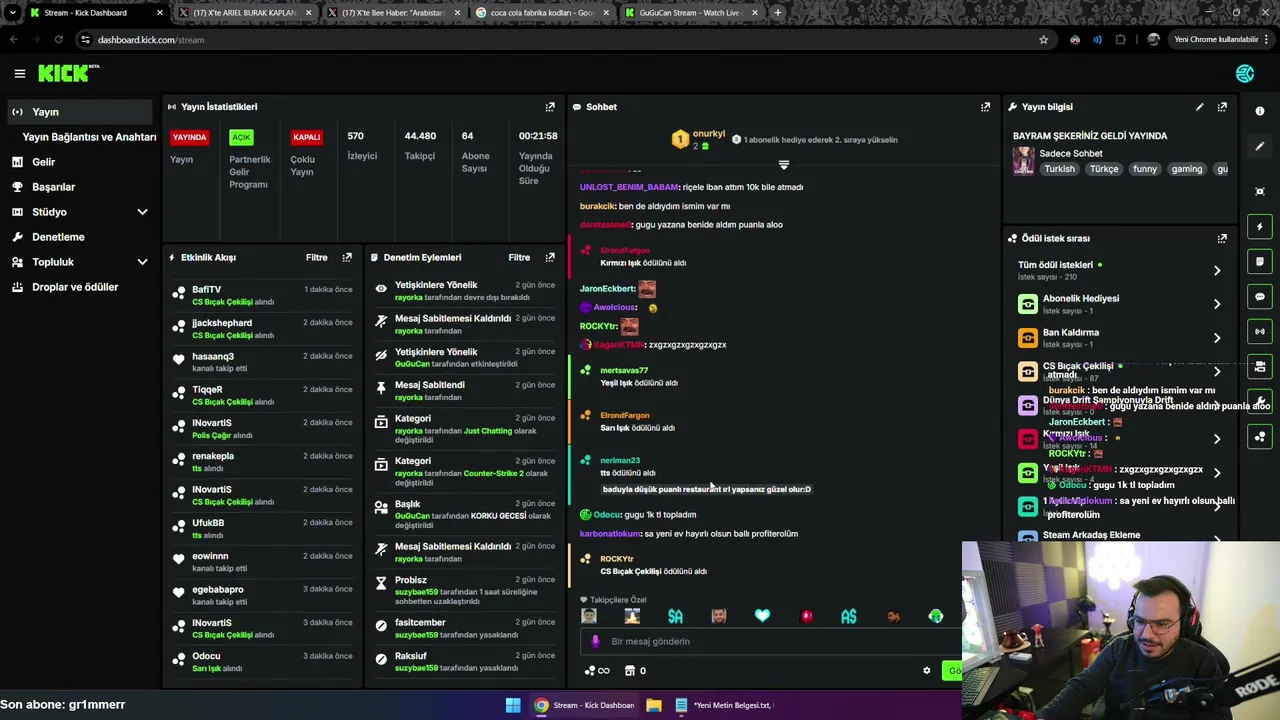Open Tüm ödül istekleri chevron

click(1217, 271)
